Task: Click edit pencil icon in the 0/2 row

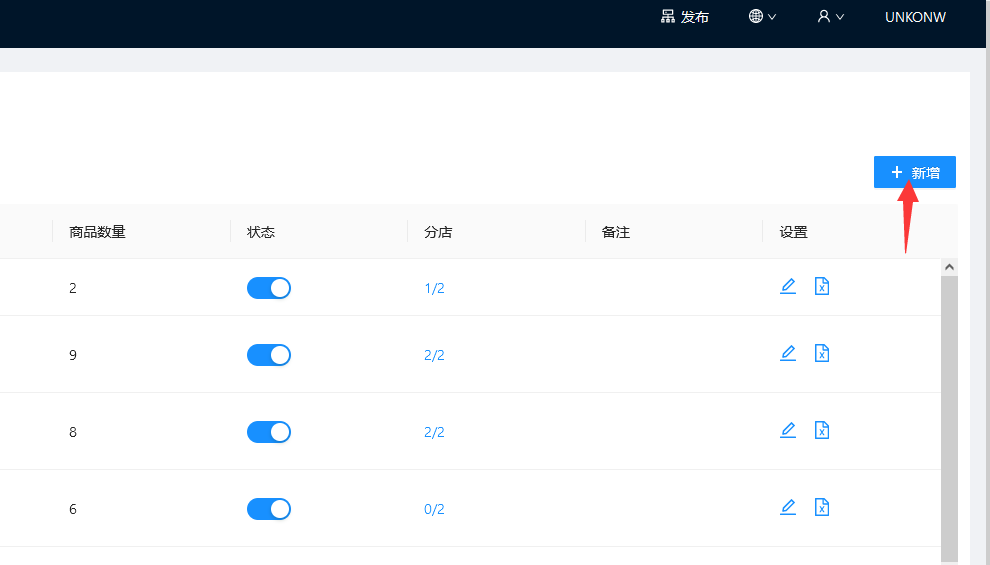Action: click(788, 507)
